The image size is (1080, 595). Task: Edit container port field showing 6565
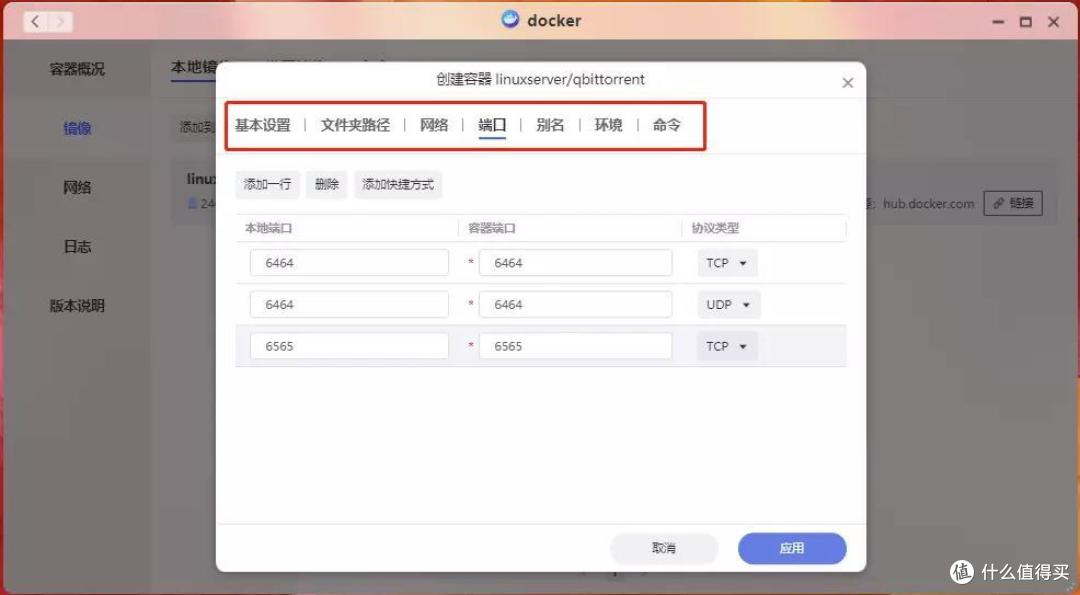pyautogui.click(x=575, y=346)
